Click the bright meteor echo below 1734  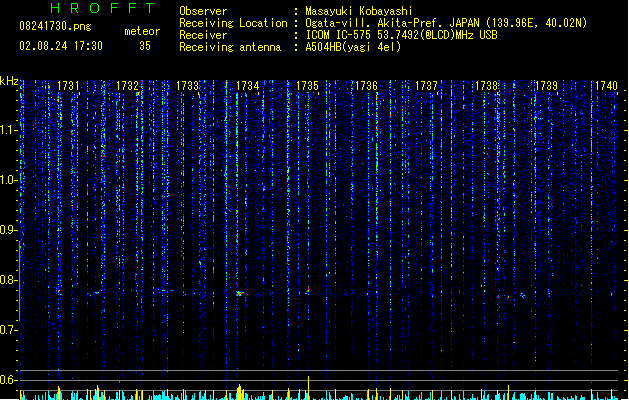click(239, 294)
